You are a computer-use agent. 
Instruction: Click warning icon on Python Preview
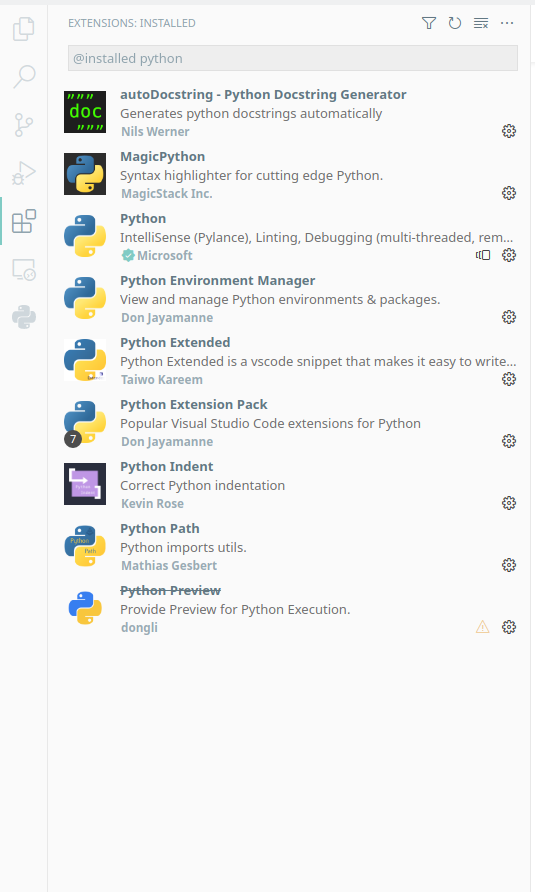coord(483,627)
